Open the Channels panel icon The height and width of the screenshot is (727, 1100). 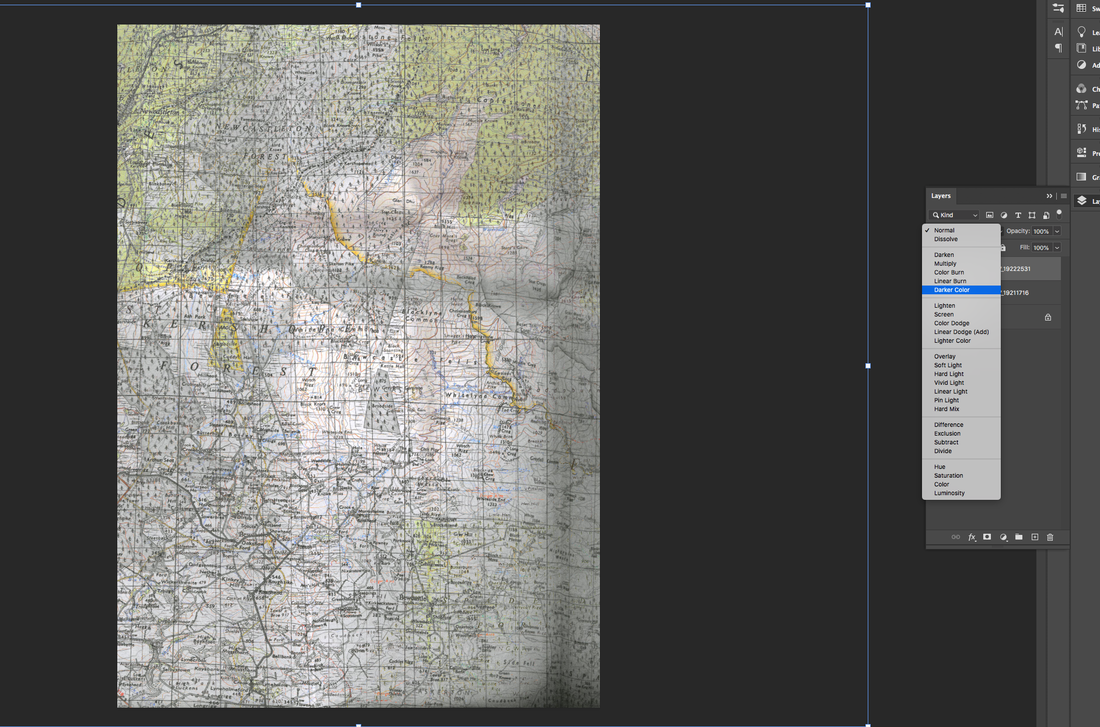click(1081, 88)
